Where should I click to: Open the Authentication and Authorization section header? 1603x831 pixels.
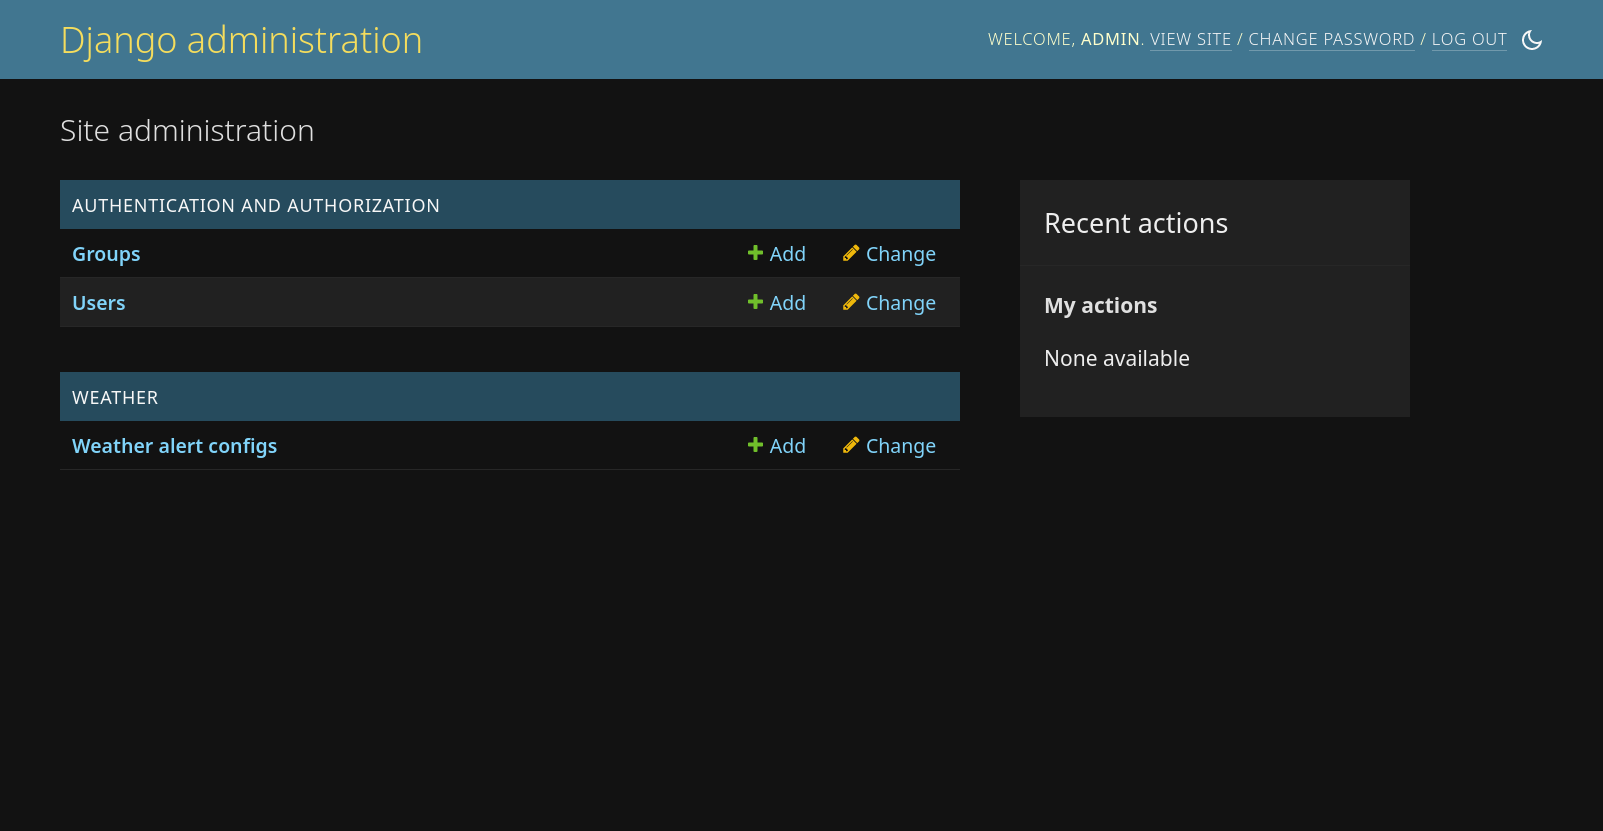point(256,205)
